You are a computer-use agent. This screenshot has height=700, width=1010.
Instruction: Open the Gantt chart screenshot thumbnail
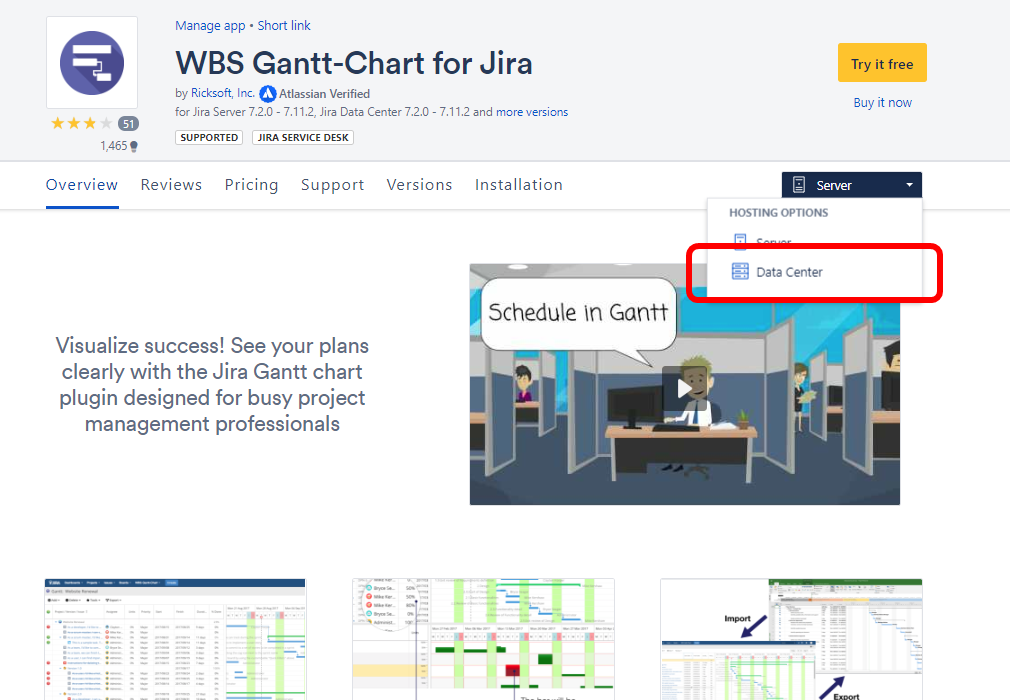[175, 639]
